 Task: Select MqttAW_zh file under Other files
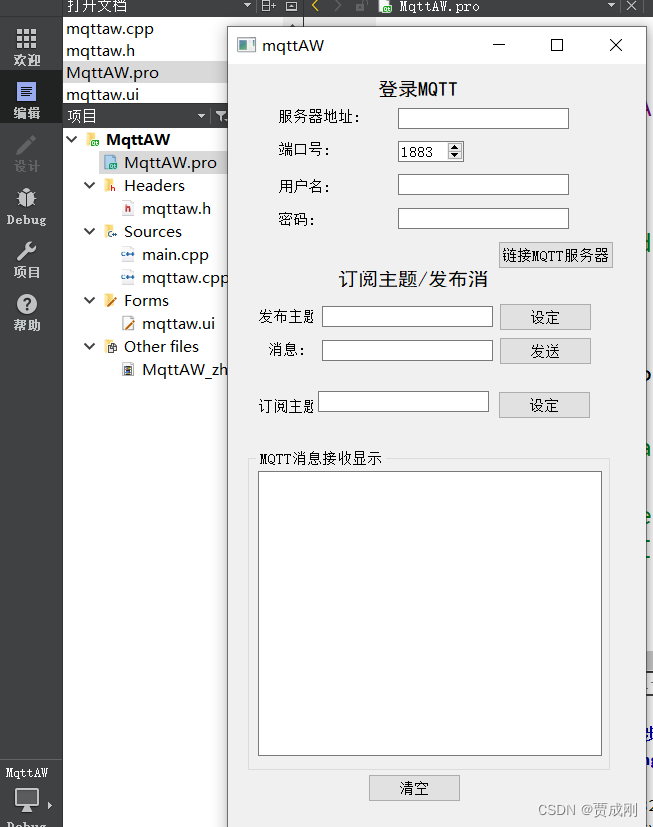click(185, 370)
